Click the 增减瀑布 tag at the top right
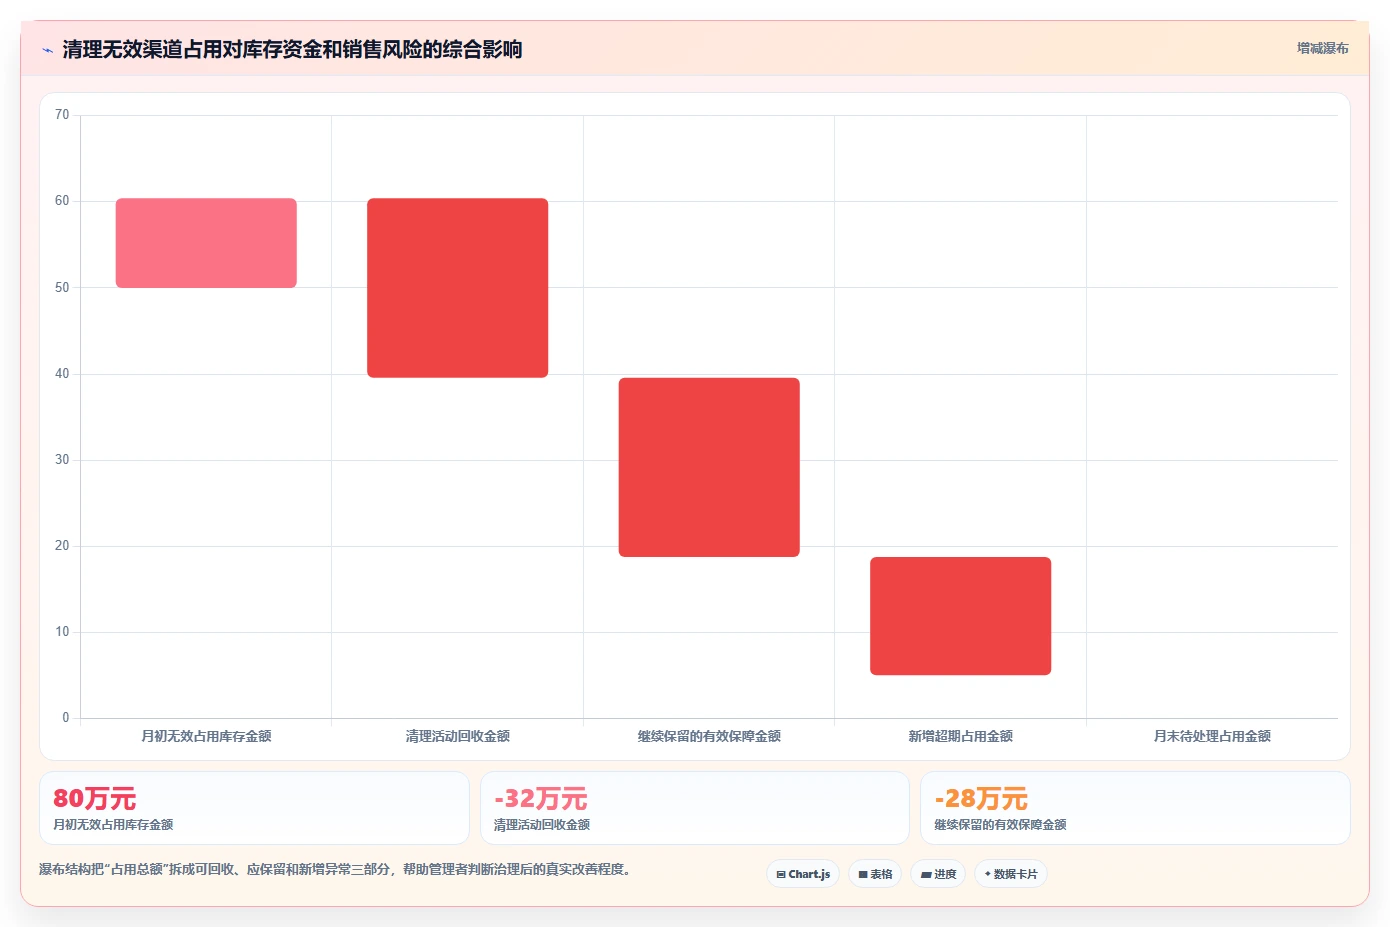This screenshot has height=927, width=1390. point(1322,48)
